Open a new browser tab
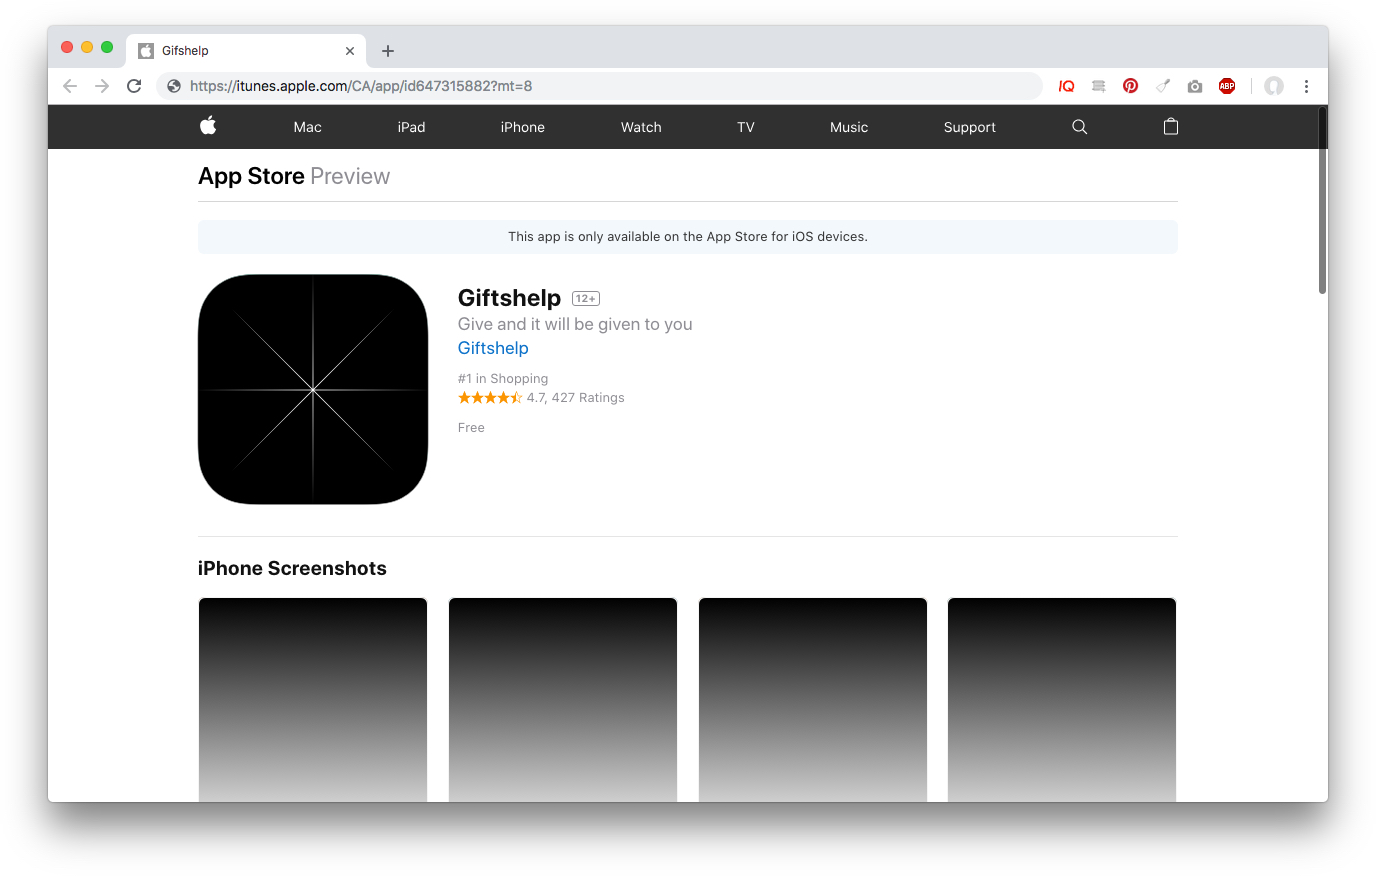1376x876 pixels. (388, 51)
